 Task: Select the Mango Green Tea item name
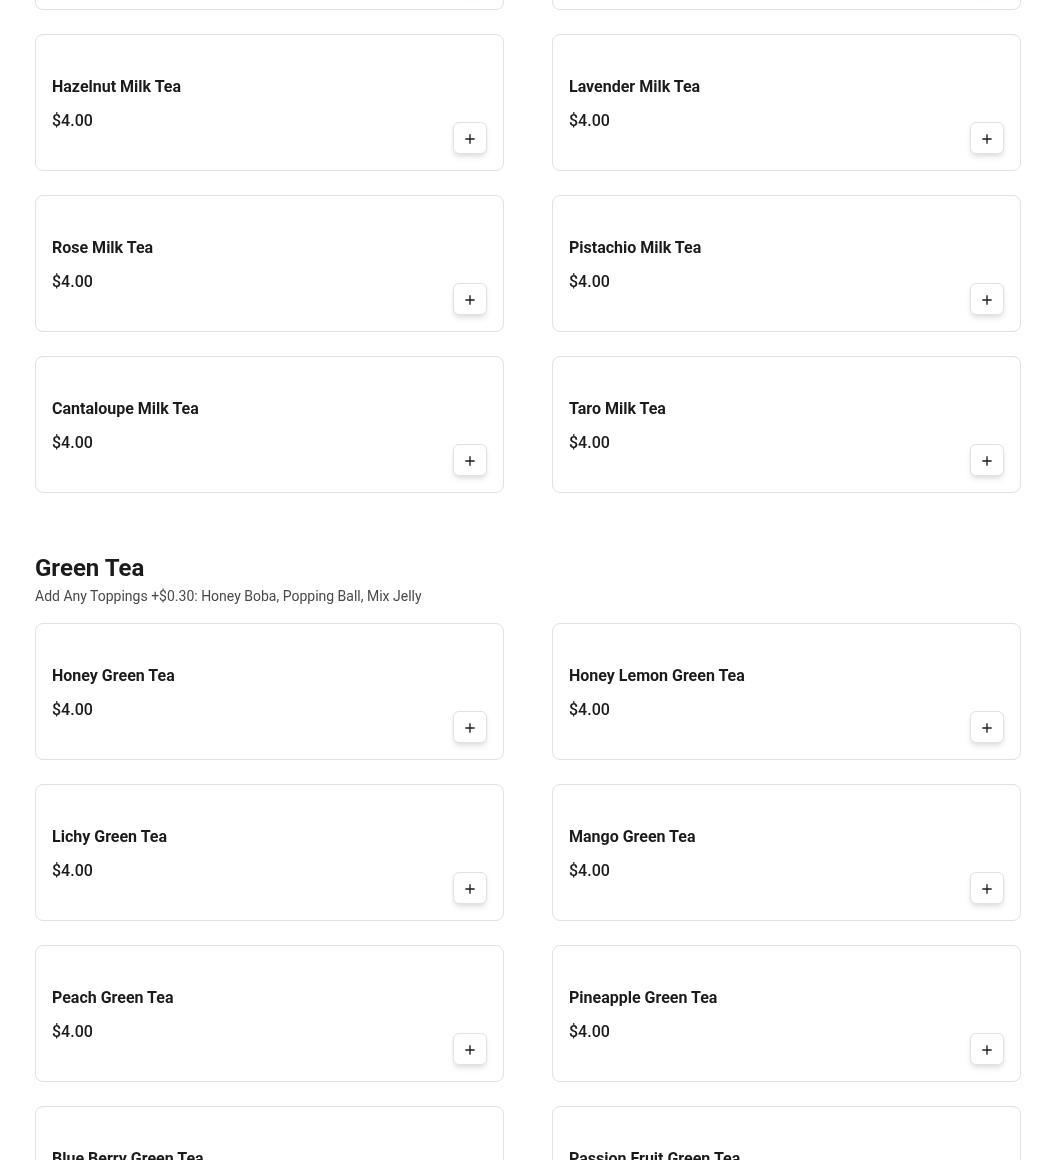[631, 837]
